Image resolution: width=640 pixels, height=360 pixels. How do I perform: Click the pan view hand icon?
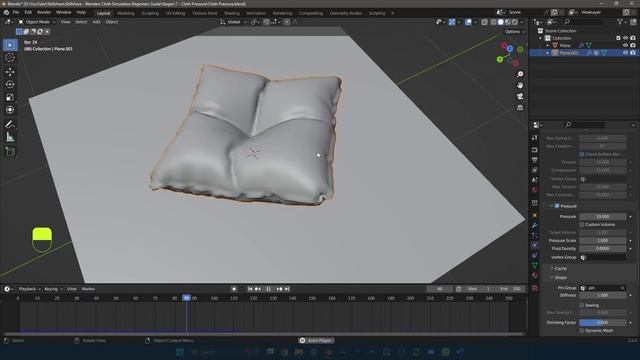[520, 85]
